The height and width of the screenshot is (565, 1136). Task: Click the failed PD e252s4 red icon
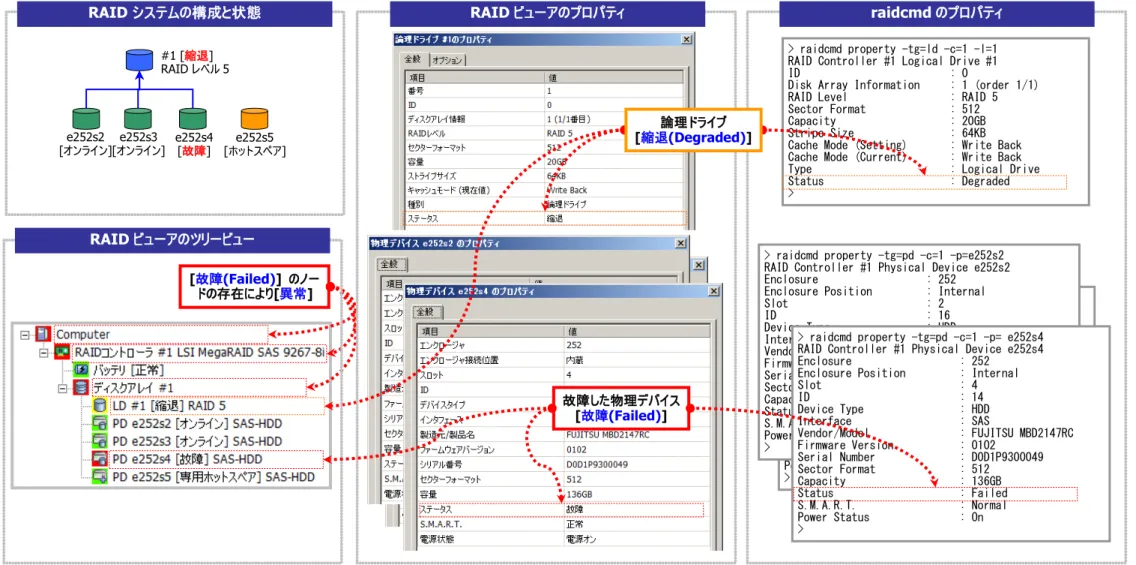(99, 459)
